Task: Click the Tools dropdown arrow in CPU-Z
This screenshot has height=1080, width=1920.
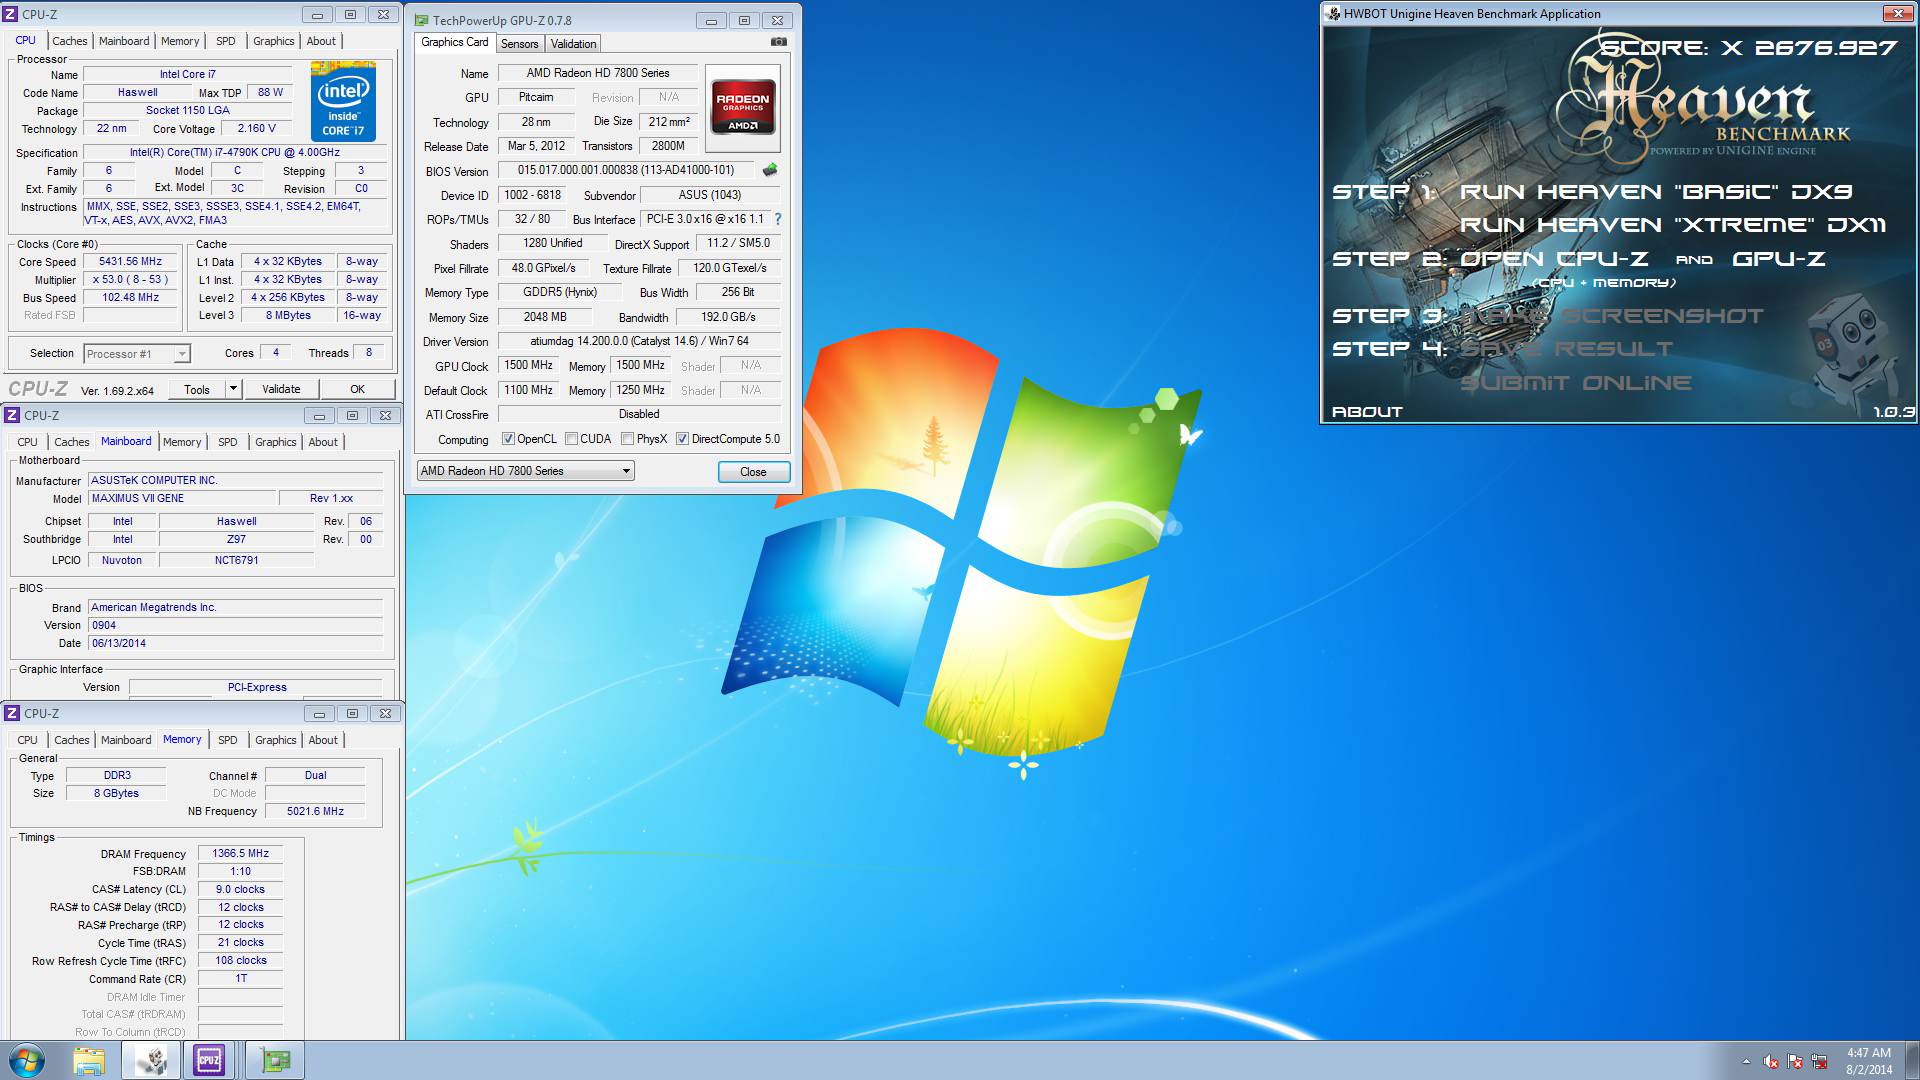Action: coord(233,389)
